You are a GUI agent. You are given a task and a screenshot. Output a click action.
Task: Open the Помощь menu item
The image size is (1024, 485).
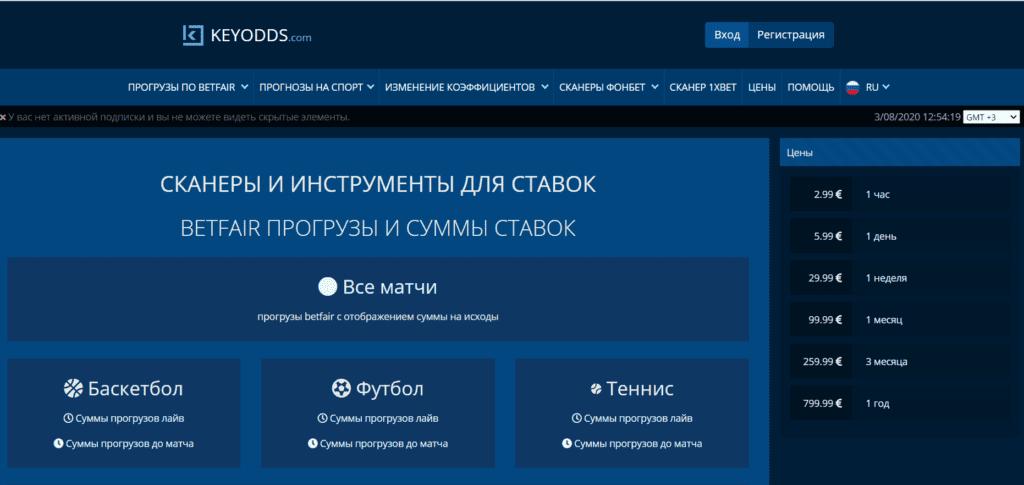(810, 87)
